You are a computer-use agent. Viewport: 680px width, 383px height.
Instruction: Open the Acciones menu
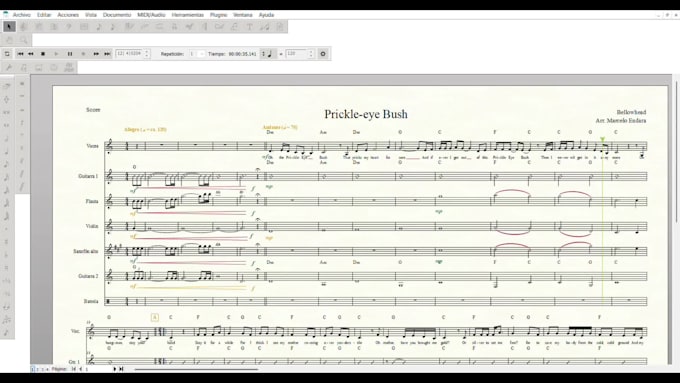pos(68,15)
